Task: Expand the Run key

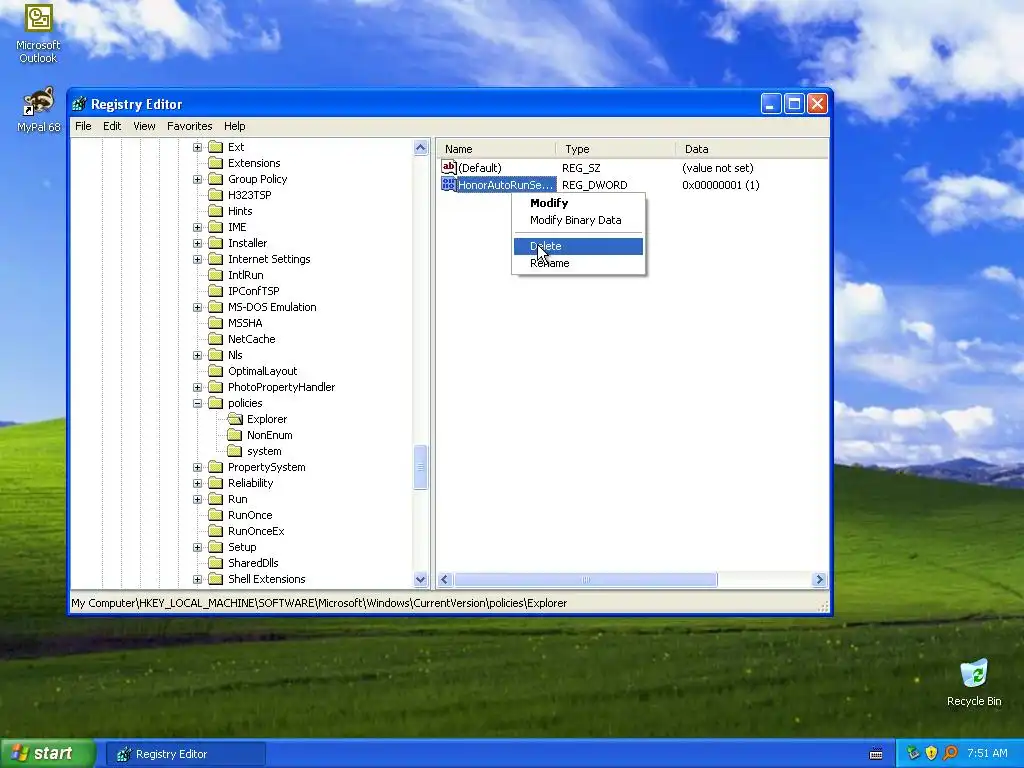Action: click(x=197, y=500)
